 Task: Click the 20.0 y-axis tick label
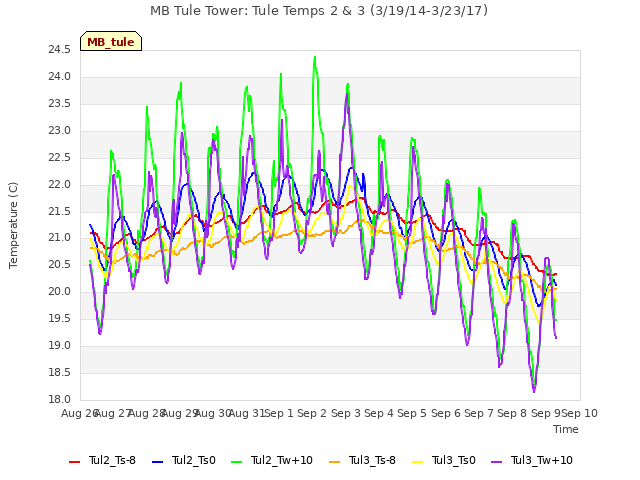tap(60, 291)
